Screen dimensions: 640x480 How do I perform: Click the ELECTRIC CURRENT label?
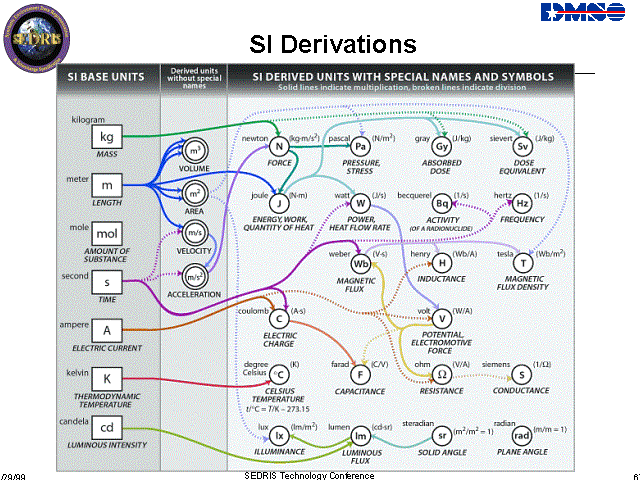(x=107, y=348)
